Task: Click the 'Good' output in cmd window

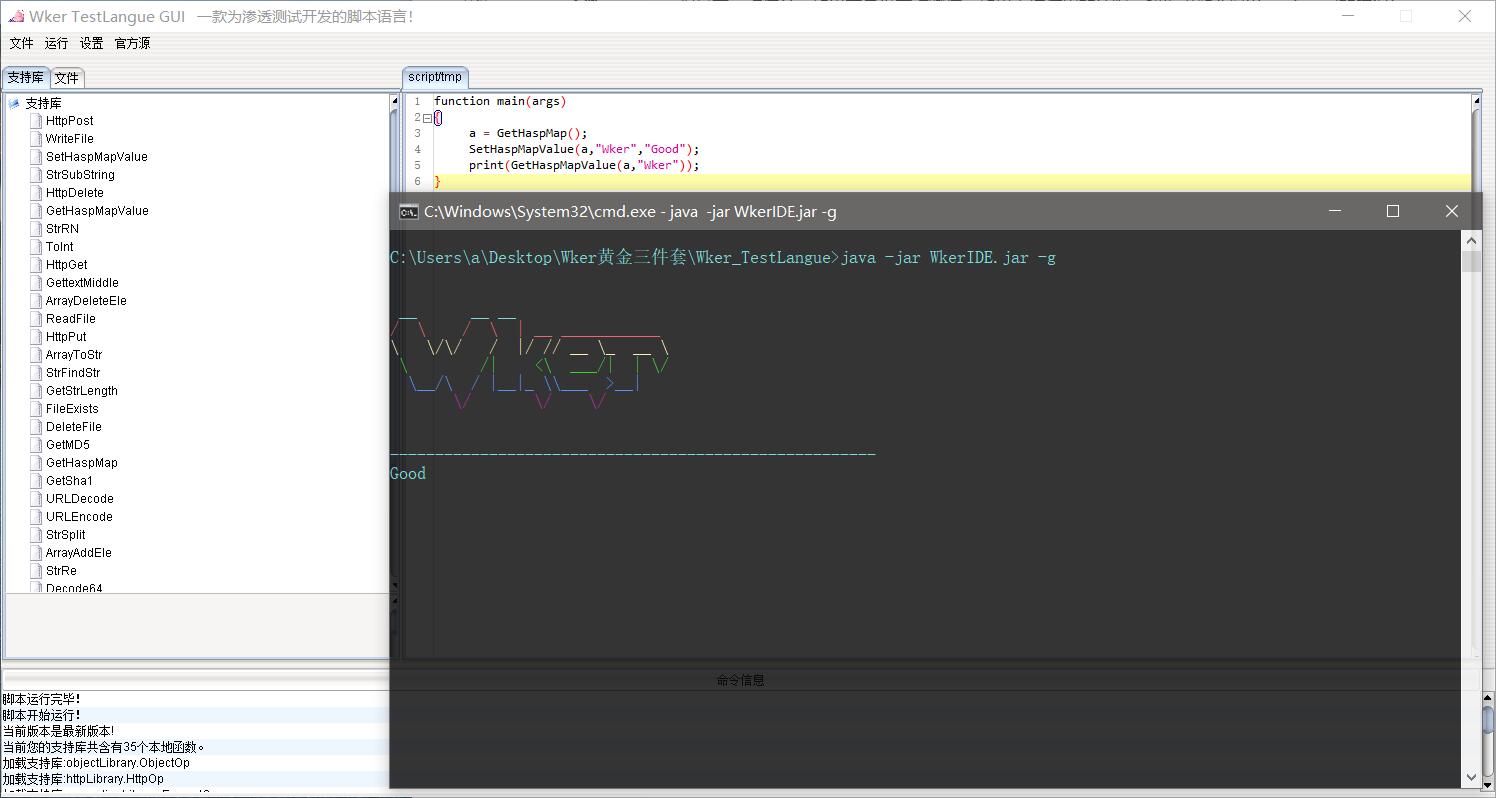Action: 408,473
